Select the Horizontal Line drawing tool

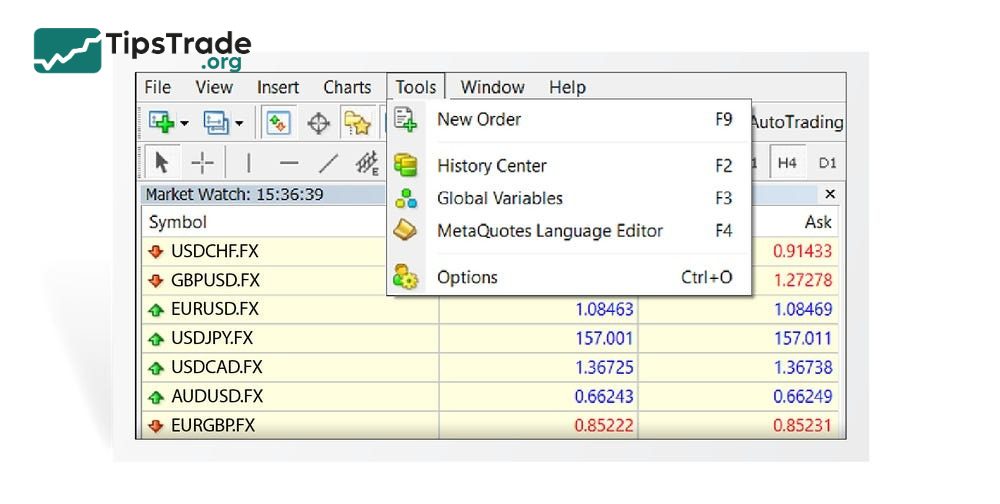[x=289, y=162]
